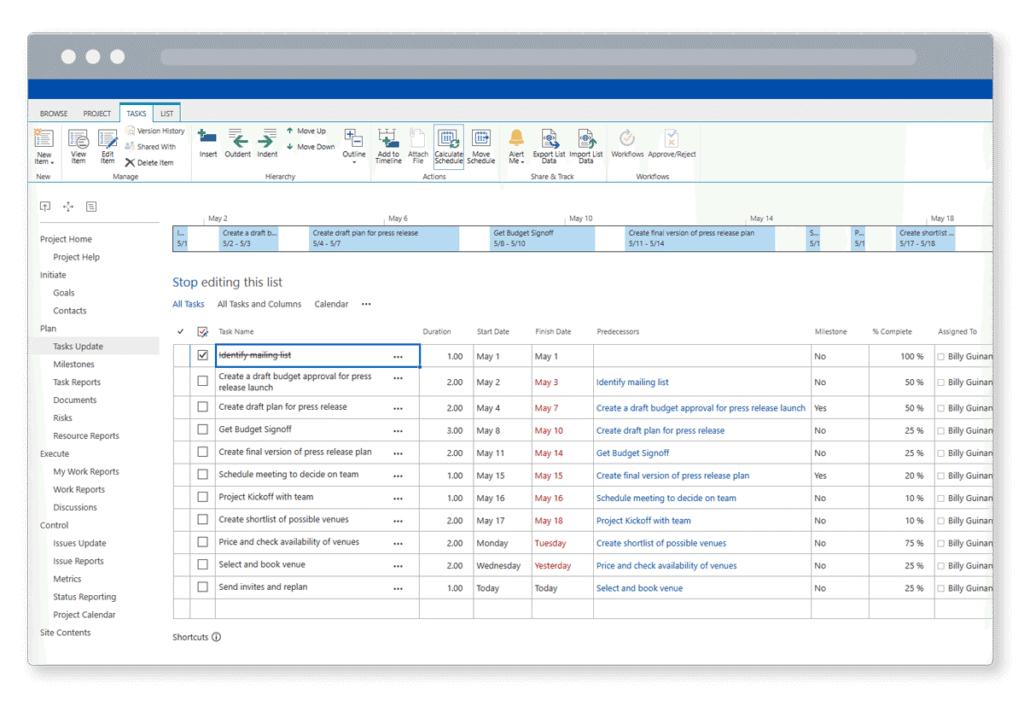Select the Add to Timeline icon

point(388,144)
